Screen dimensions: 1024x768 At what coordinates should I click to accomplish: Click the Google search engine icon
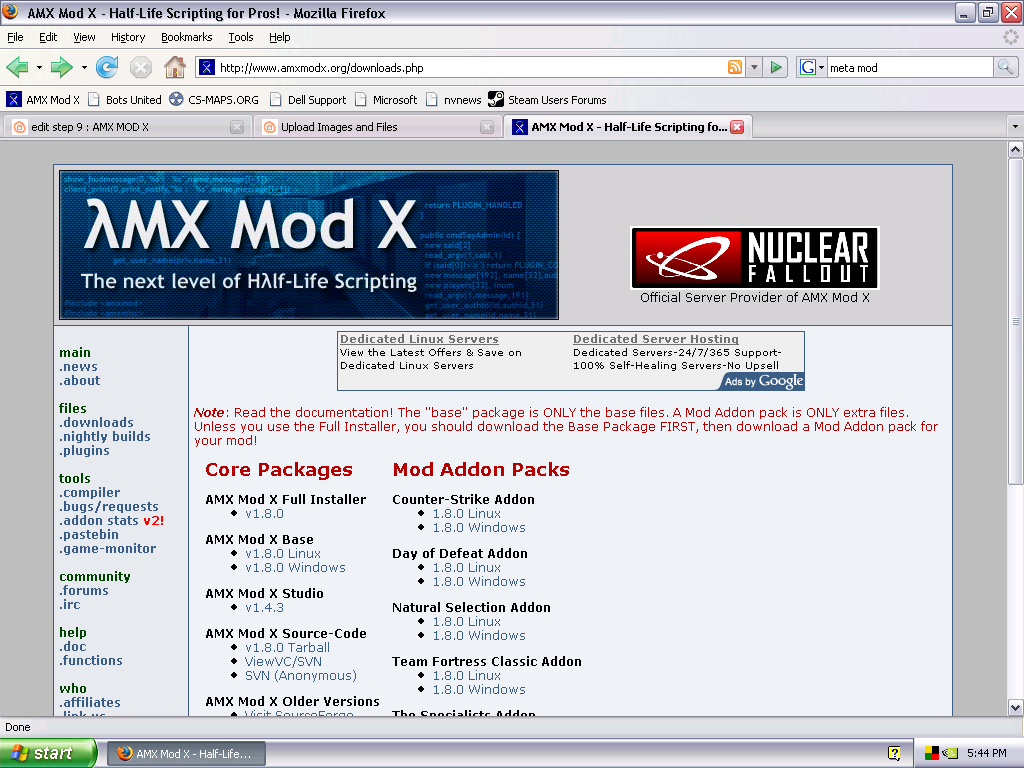point(808,67)
